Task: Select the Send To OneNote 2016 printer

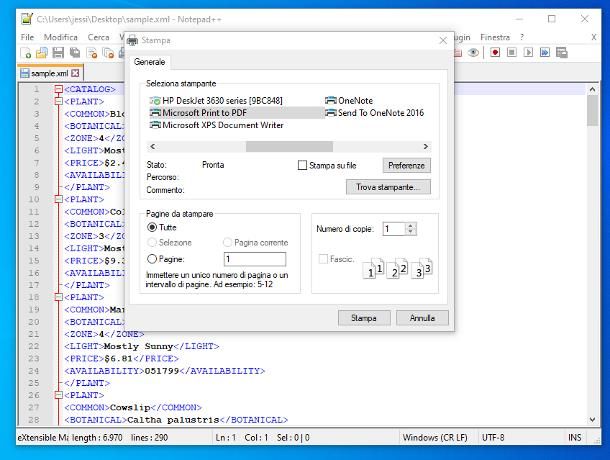Action: [375, 113]
